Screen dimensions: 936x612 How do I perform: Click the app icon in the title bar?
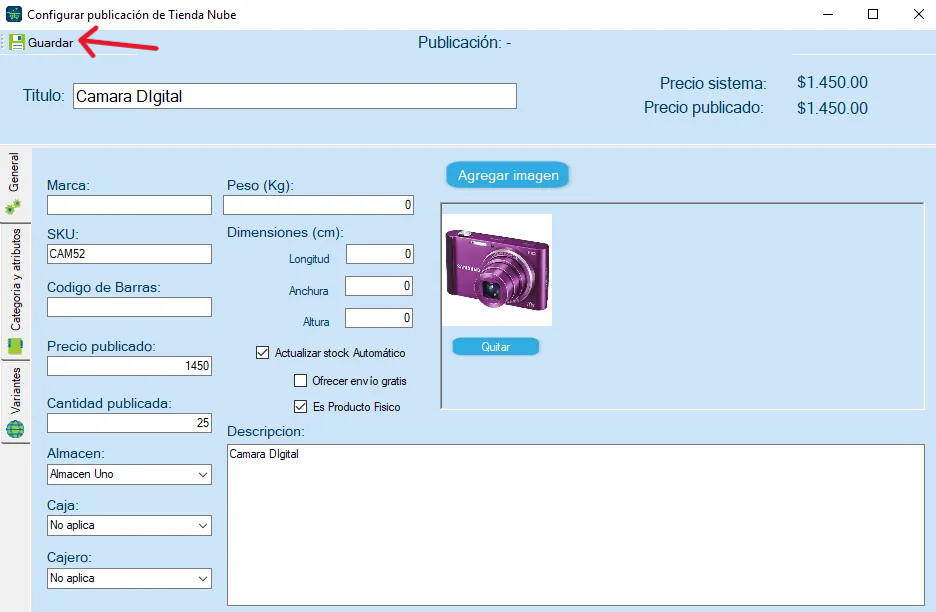pos(14,14)
